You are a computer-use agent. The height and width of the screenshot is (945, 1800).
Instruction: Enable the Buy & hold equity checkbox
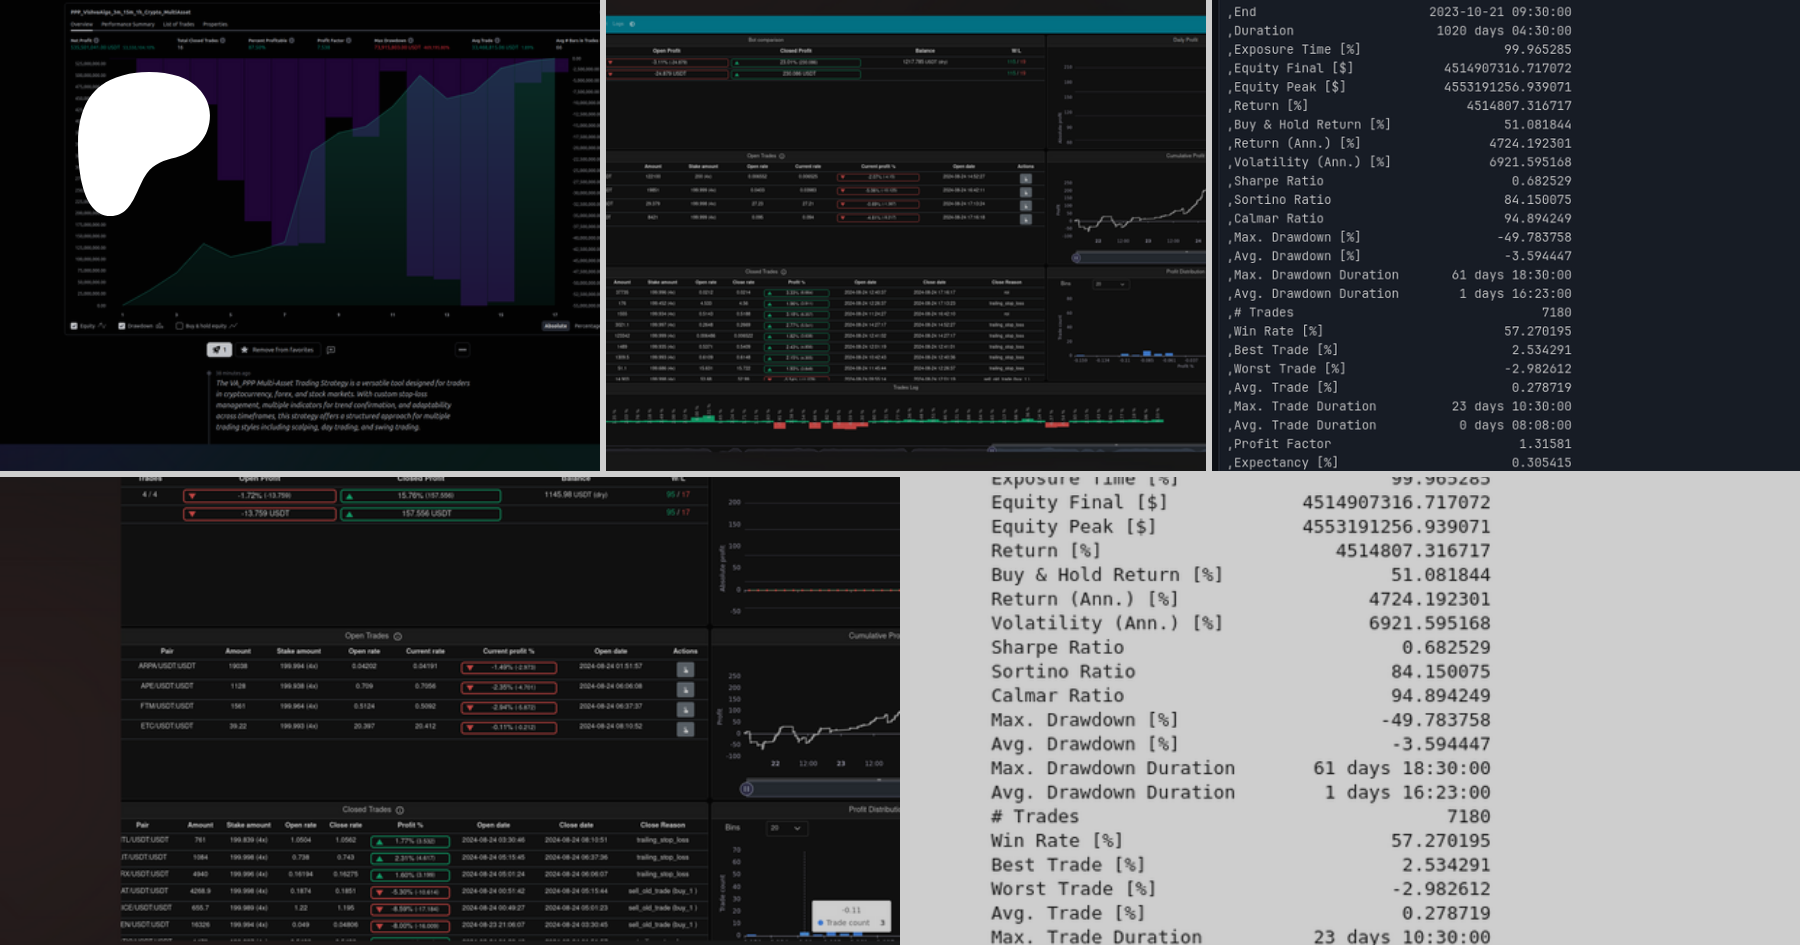(x=179, y=326)
